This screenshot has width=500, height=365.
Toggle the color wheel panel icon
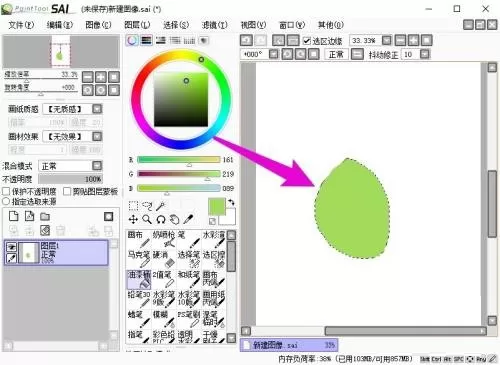point(132,40)
